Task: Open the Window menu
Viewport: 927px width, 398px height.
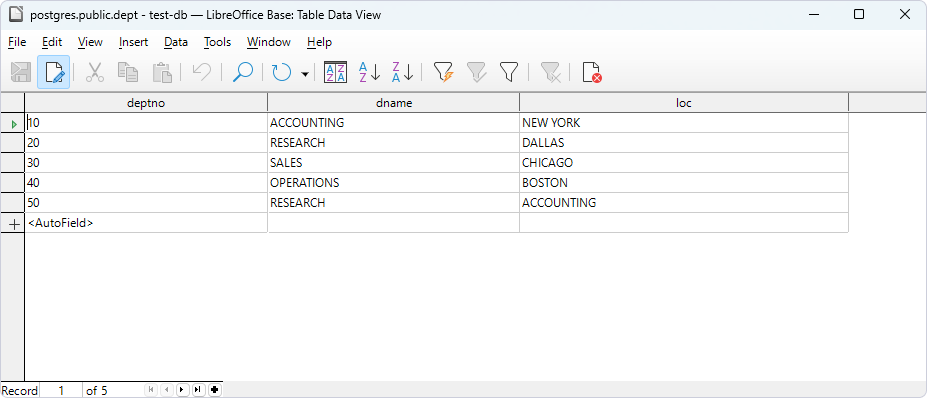Action: click(268, 42)
